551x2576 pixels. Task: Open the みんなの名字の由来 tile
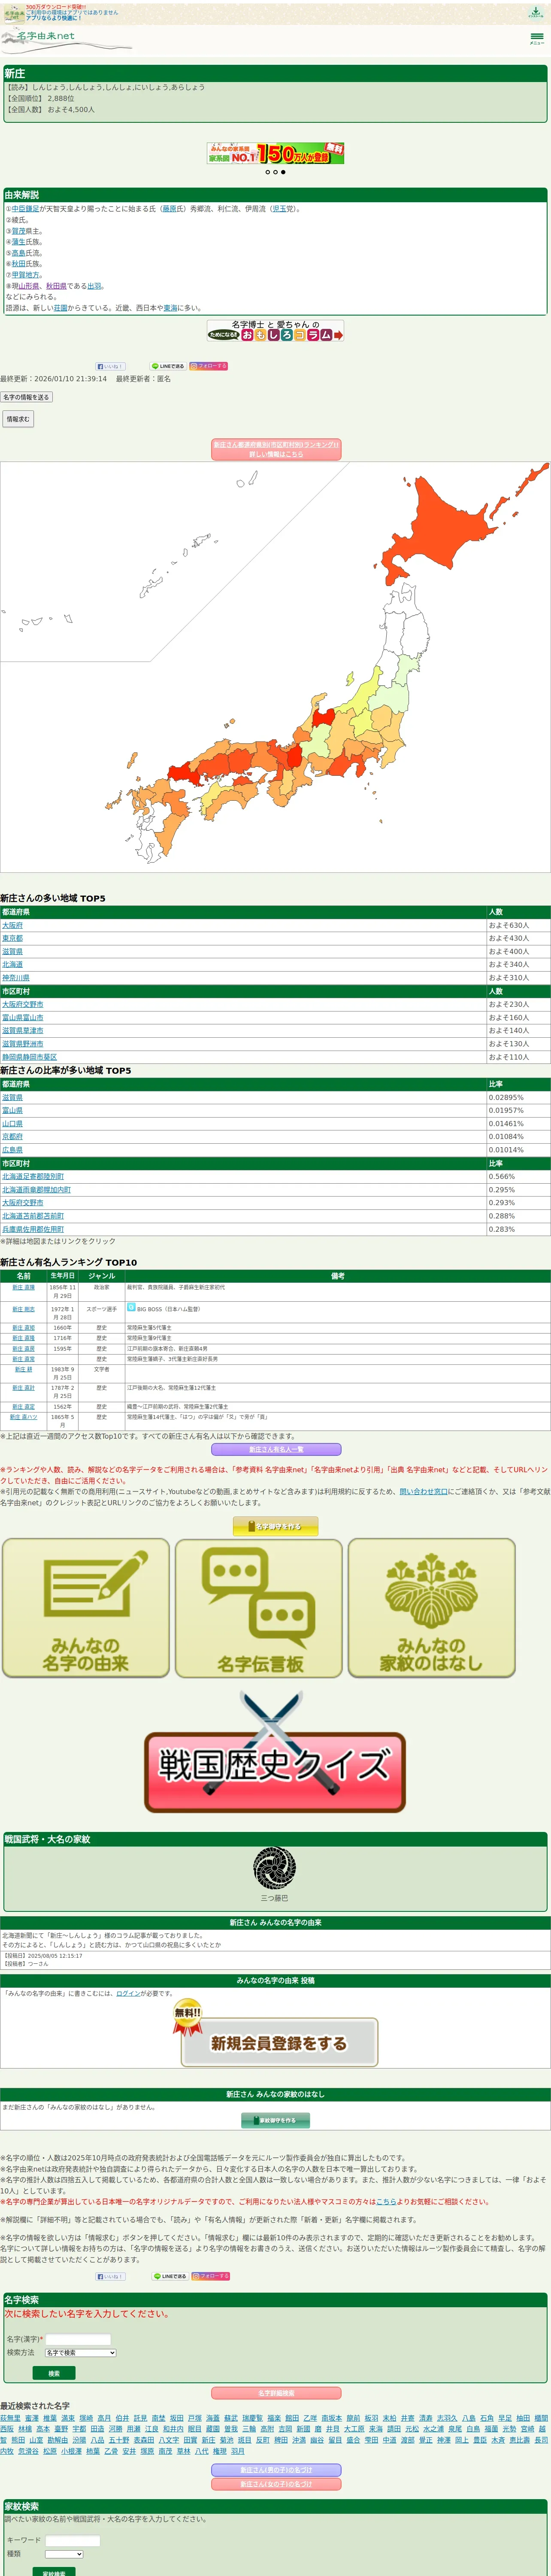pyautogui.click(x=86, y=1607)
